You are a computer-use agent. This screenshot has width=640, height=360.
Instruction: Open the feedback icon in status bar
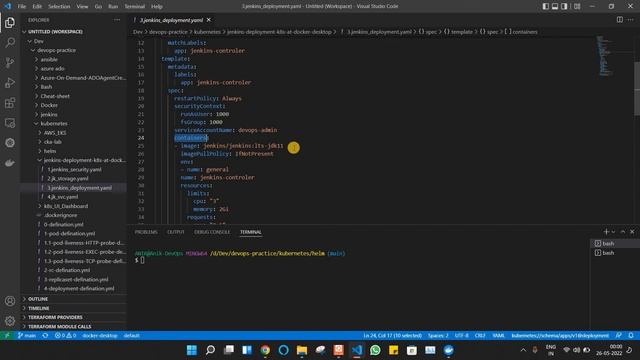click(619, 336)
